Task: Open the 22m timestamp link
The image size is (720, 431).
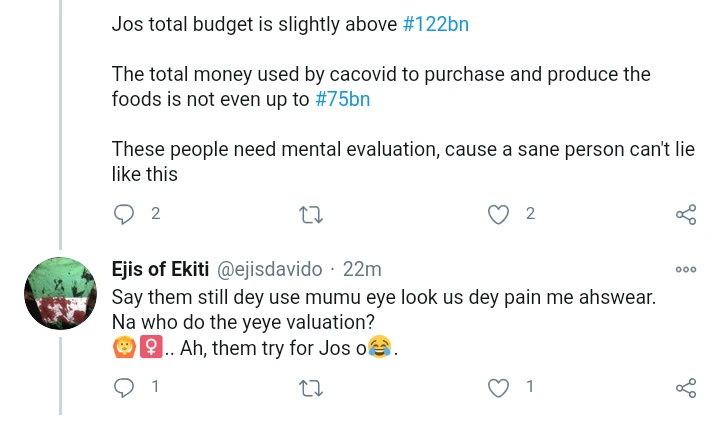Action: pos(362,269)
